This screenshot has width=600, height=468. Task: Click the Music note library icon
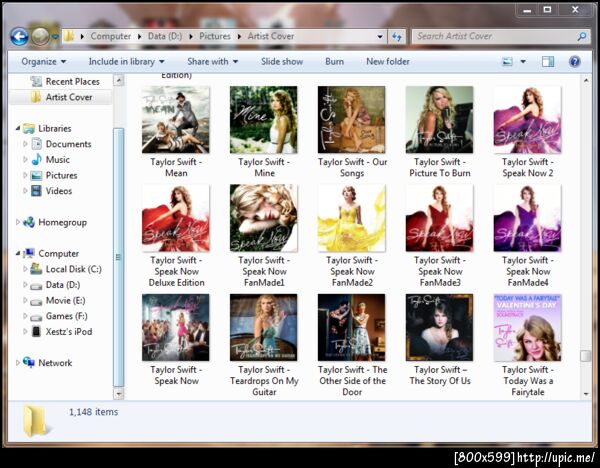click(37, 159)
